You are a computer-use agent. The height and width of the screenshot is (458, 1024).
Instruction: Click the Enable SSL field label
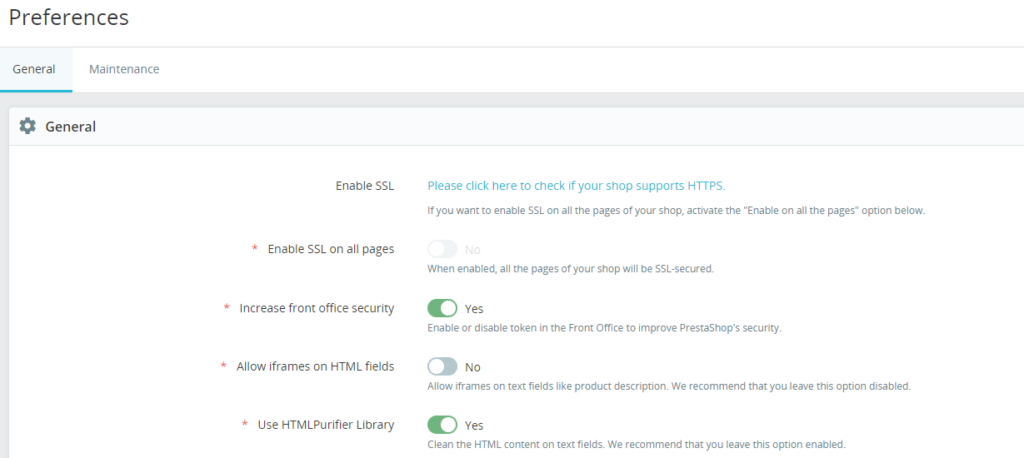click(365, 186)
